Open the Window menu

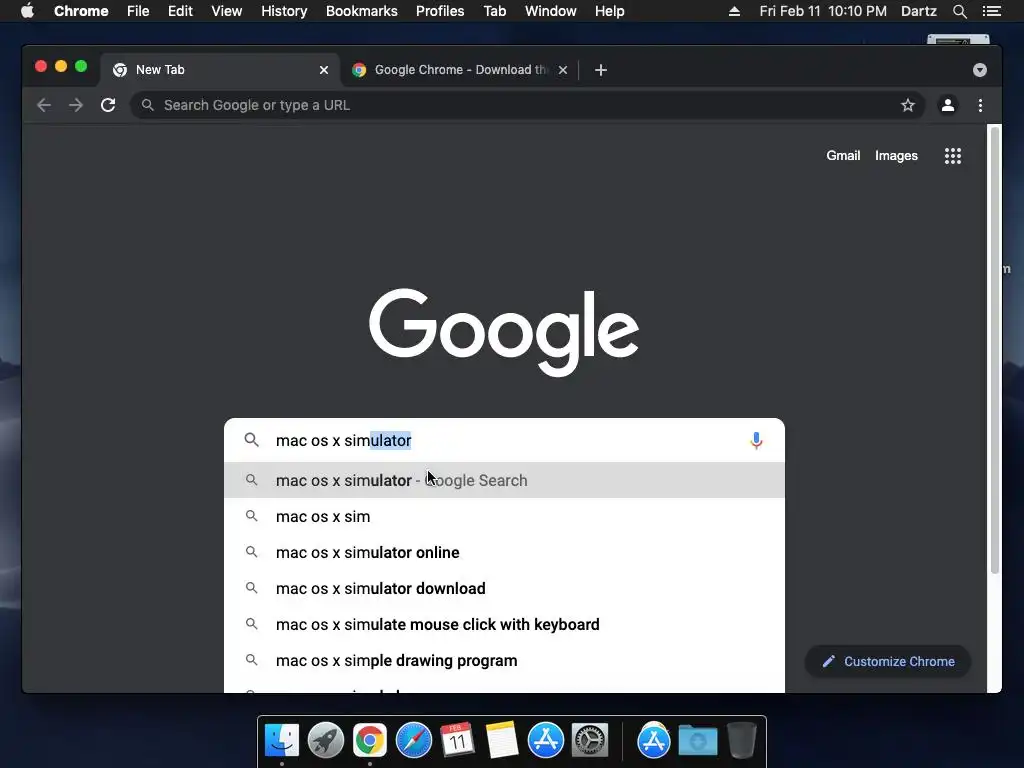pos(551,11)
